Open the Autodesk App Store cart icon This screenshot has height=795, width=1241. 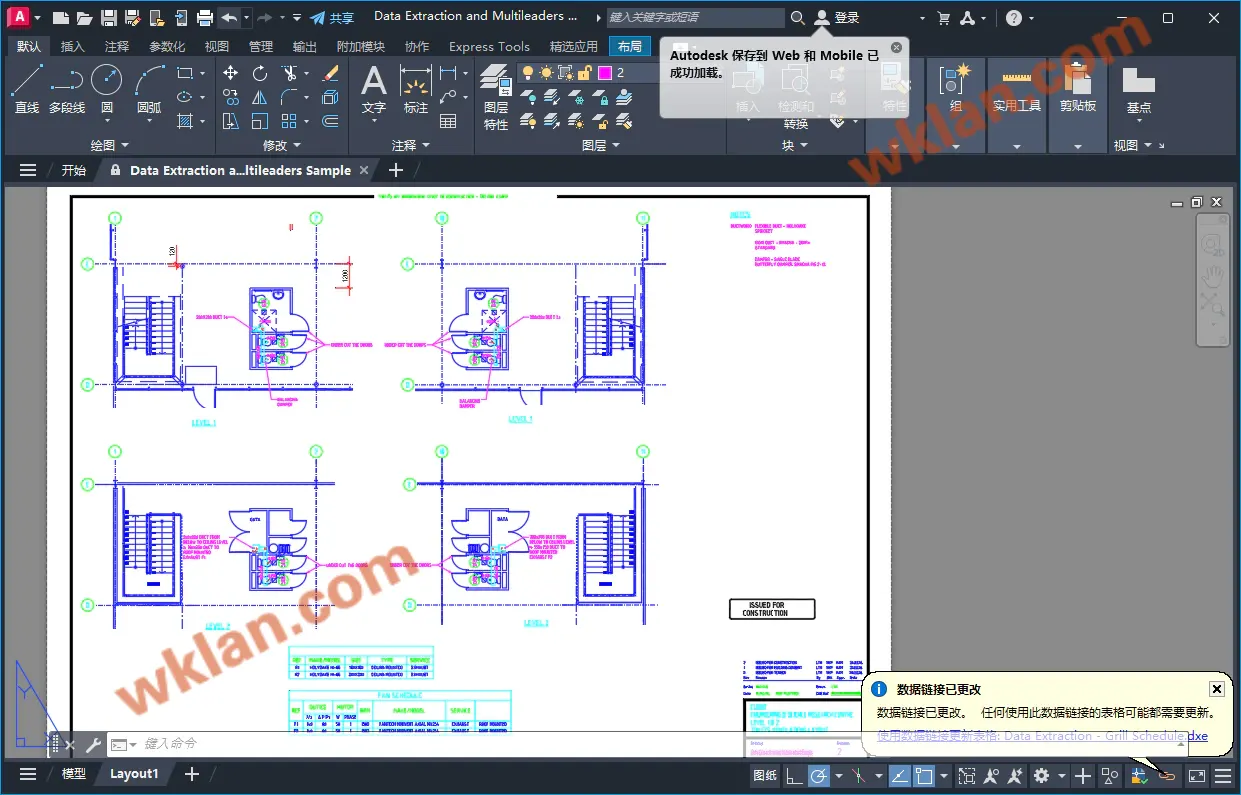click(944, 18)
